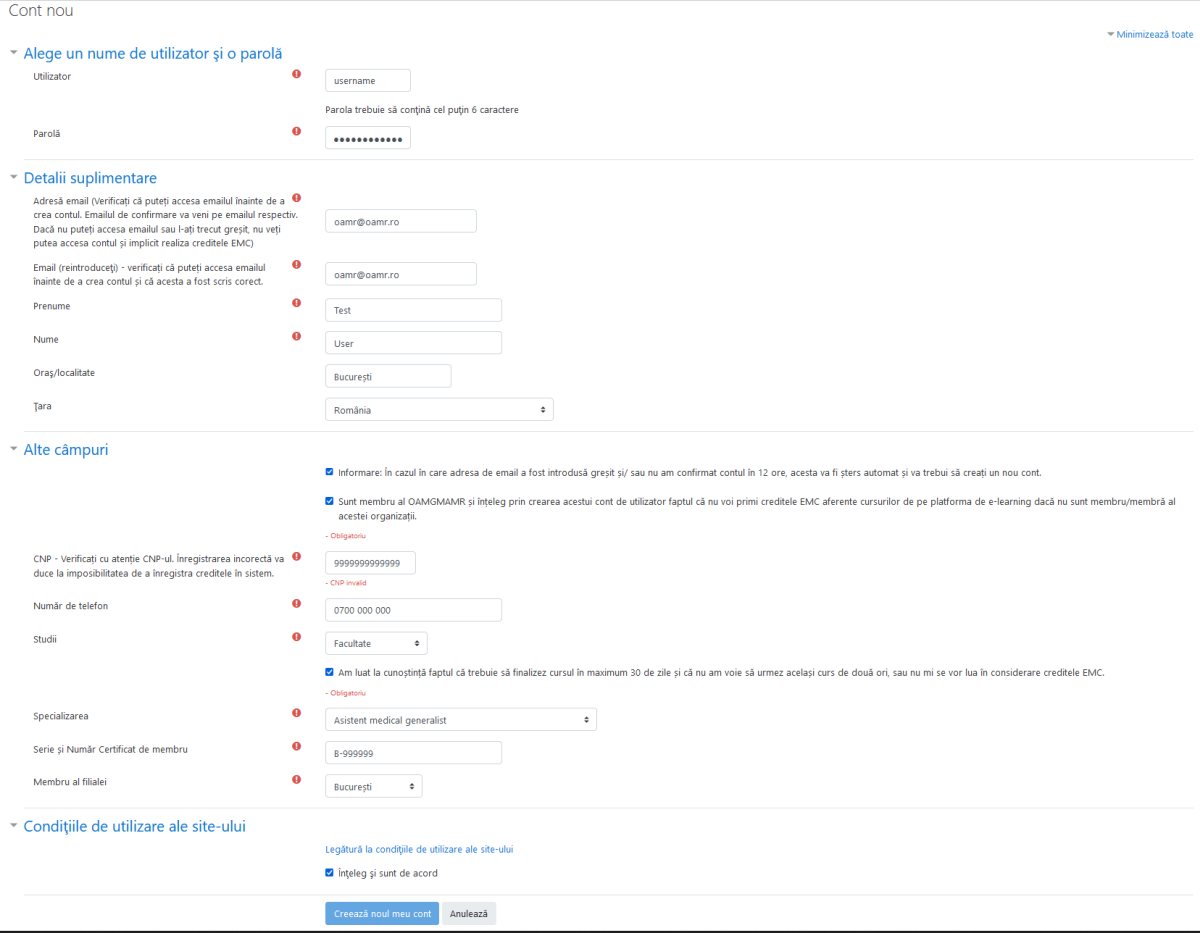Toggle the OAMGMAMR membership checkbox
The height and width of the screenshot is (933, 1200).
pos(330,501)
